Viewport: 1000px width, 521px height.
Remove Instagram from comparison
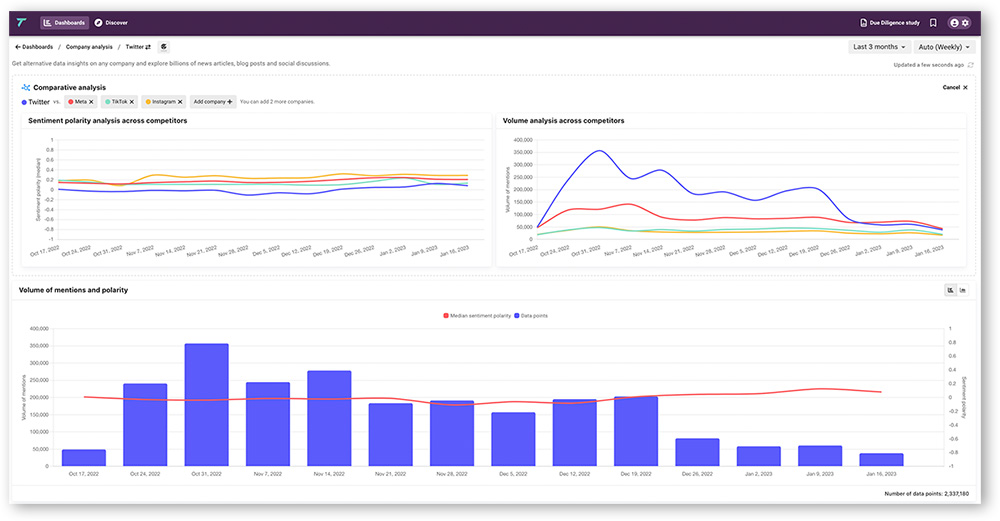180,102
